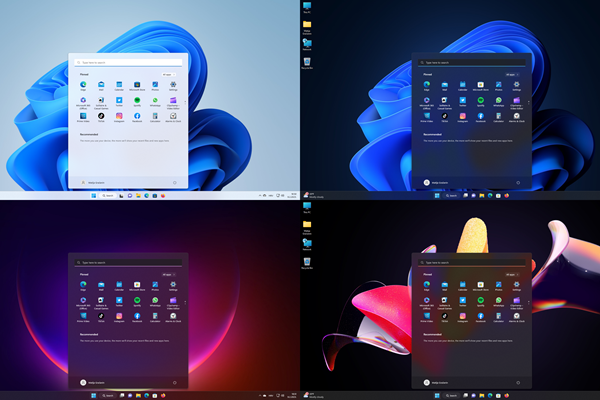Open Recycle Bin on the dark blue bloom desktop
This screenshot has height=400, width=600.
point(307,62)
